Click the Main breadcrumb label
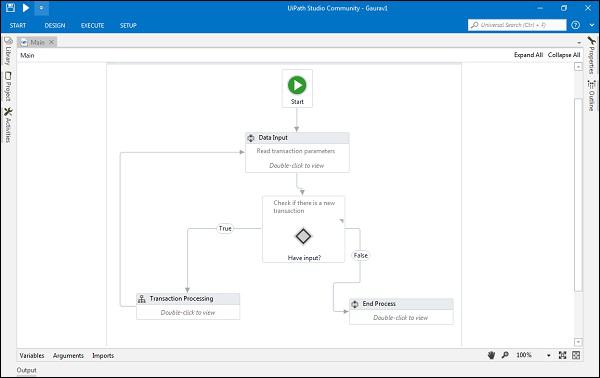600x378 pixels. tap(27, 55)
